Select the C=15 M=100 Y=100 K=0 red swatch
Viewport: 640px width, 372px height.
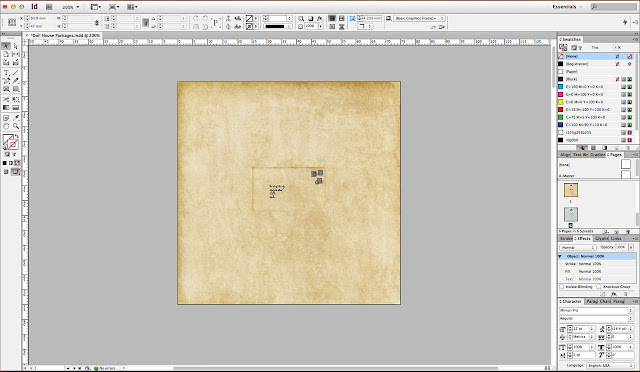[x=595, y=109]
